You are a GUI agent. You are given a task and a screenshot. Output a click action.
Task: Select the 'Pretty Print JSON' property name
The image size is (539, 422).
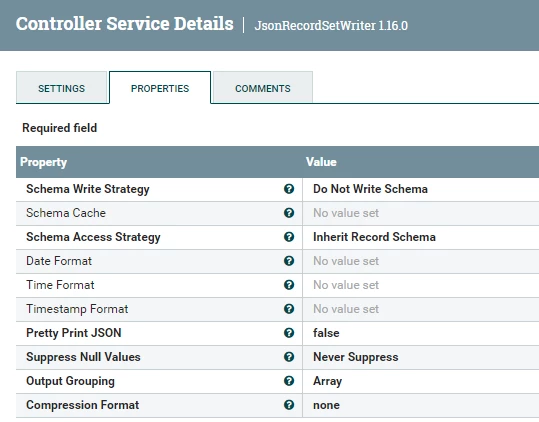pyautogui.click(x=74, y=333)
